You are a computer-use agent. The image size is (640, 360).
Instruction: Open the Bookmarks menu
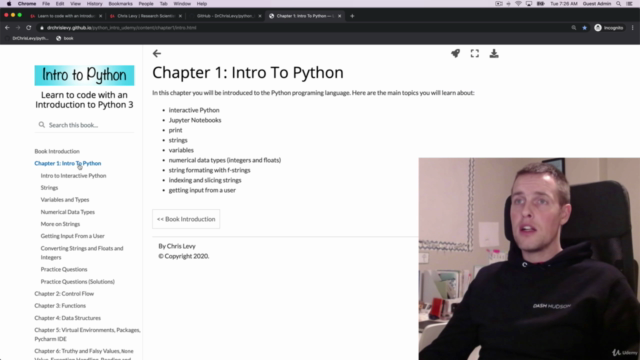[120, 4]
